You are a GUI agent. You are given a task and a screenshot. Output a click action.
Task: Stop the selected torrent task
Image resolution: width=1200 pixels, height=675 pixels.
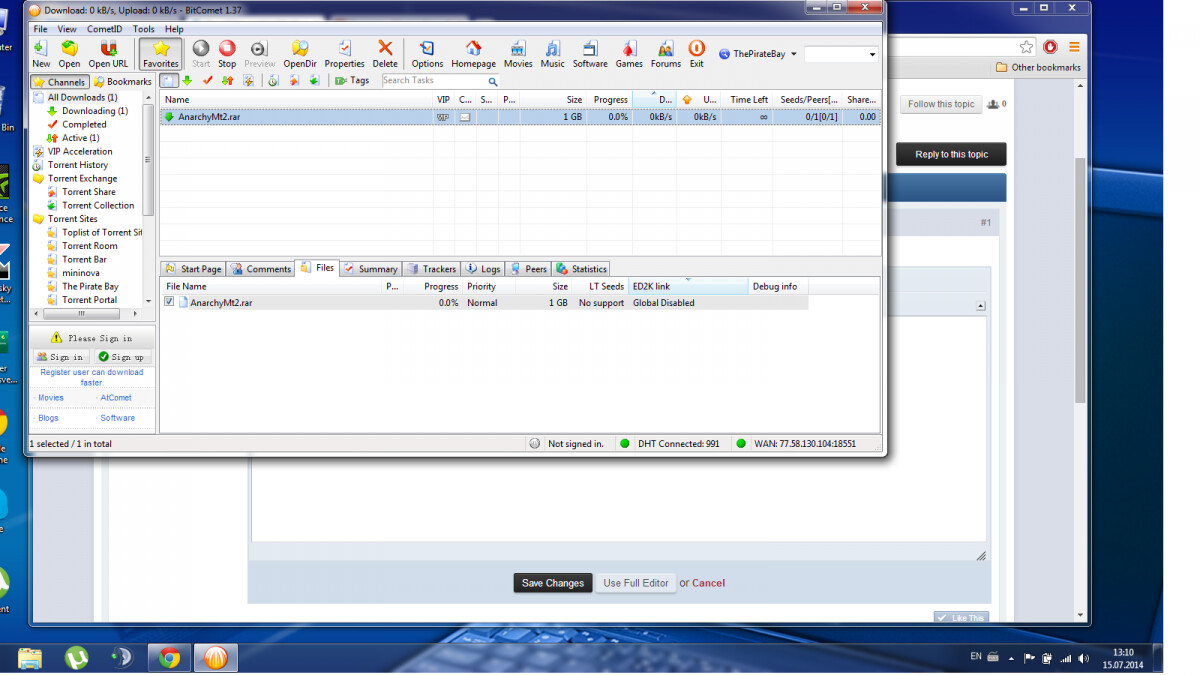pyautogui.click(x=227, y=54)
